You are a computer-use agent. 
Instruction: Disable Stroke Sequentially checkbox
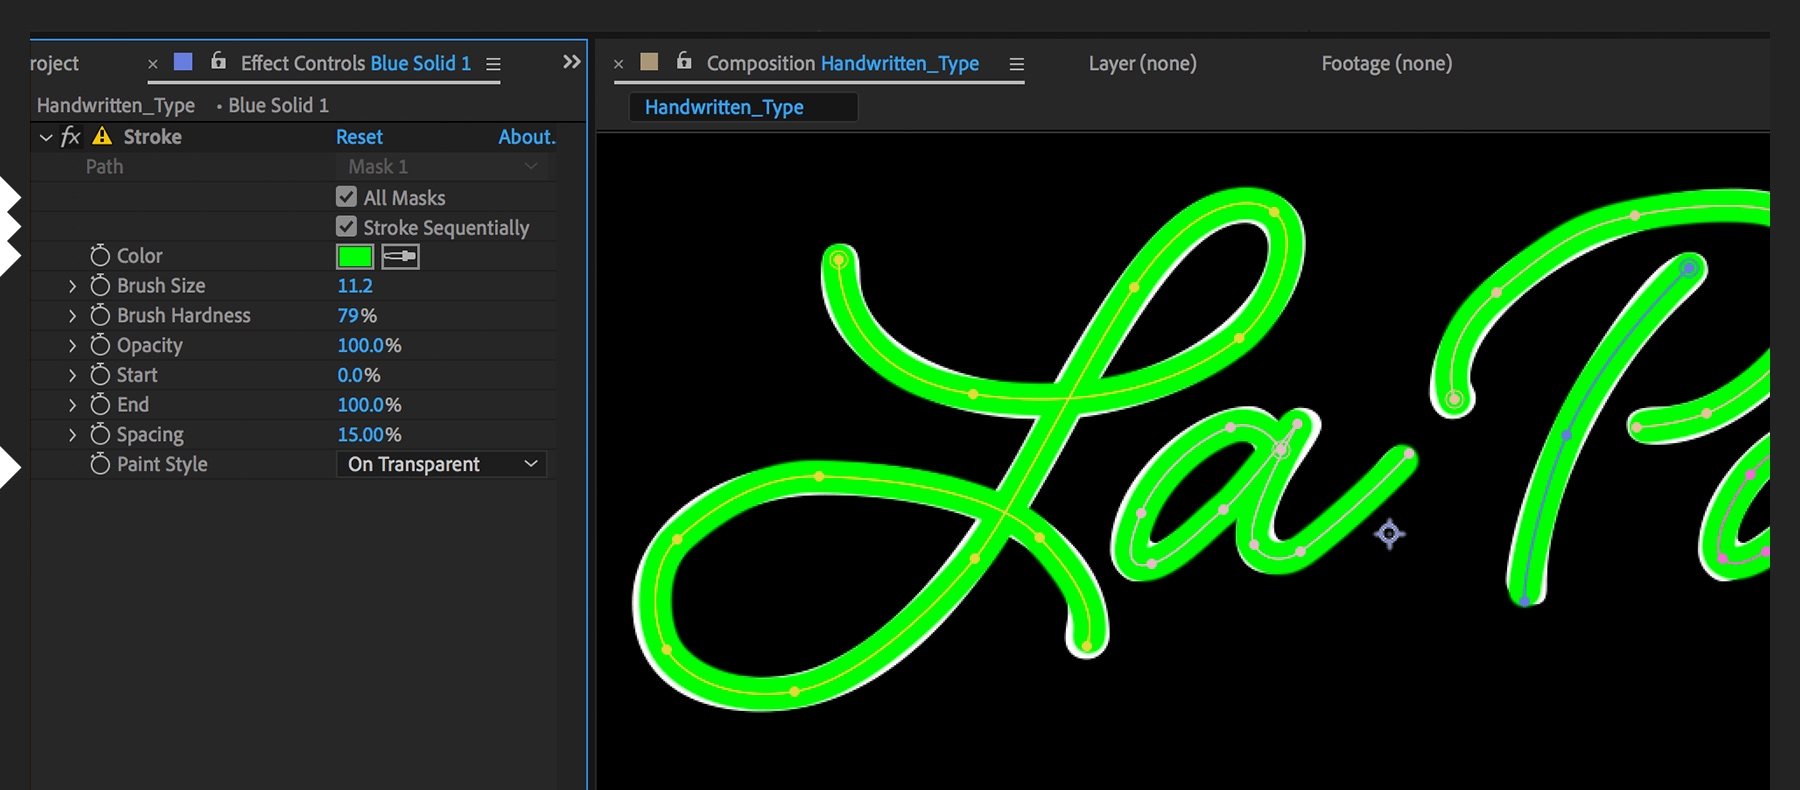347,227
